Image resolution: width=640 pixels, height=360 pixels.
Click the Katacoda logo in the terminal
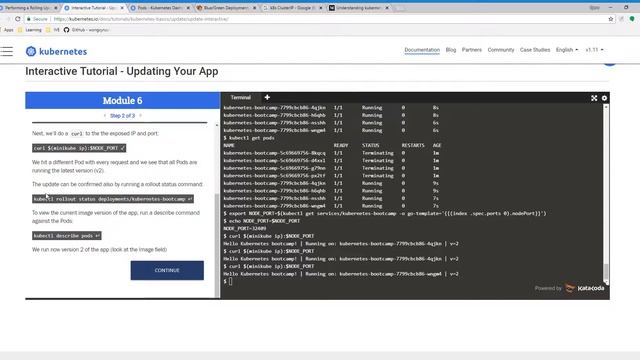pyautogui.click(x=585, y=288)
